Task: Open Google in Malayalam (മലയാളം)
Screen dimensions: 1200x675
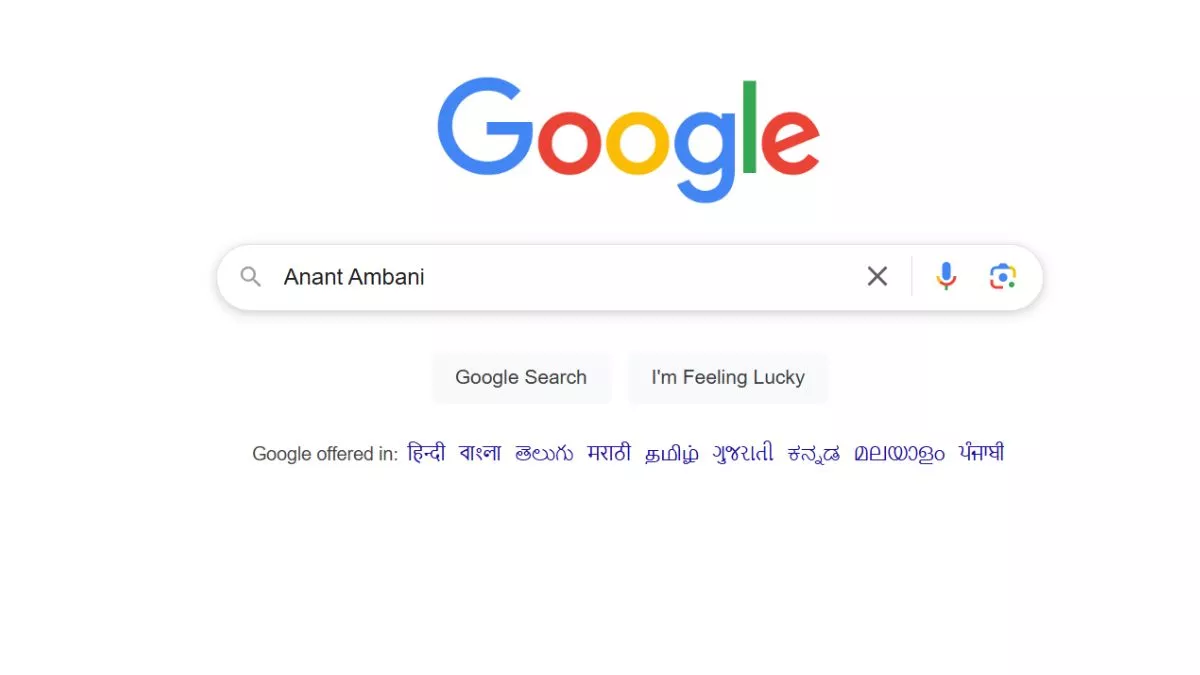Action: pos(899,454)
